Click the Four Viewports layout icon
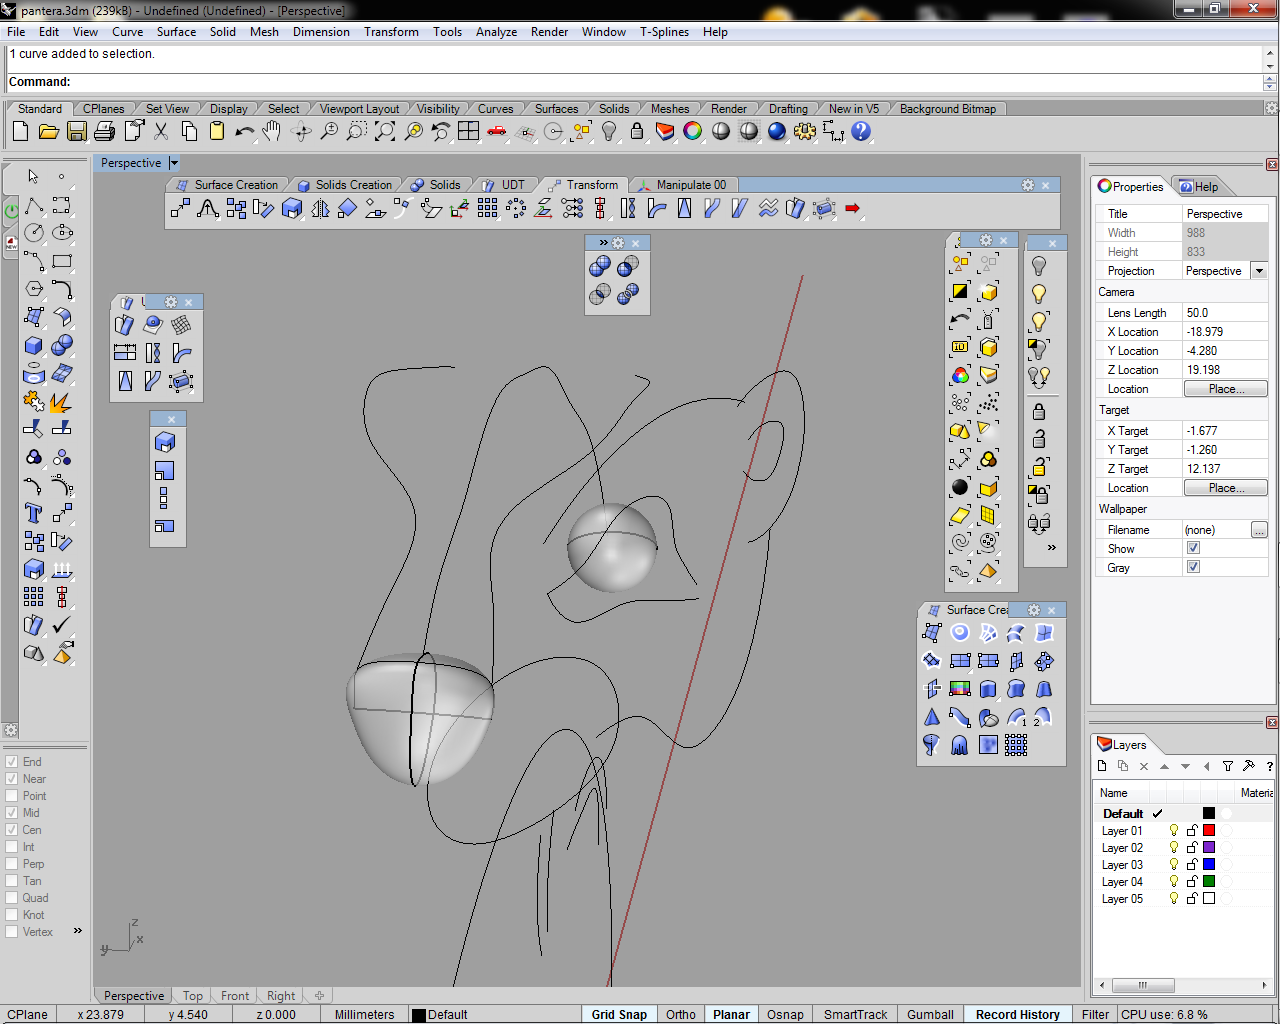 click(468, 131)
